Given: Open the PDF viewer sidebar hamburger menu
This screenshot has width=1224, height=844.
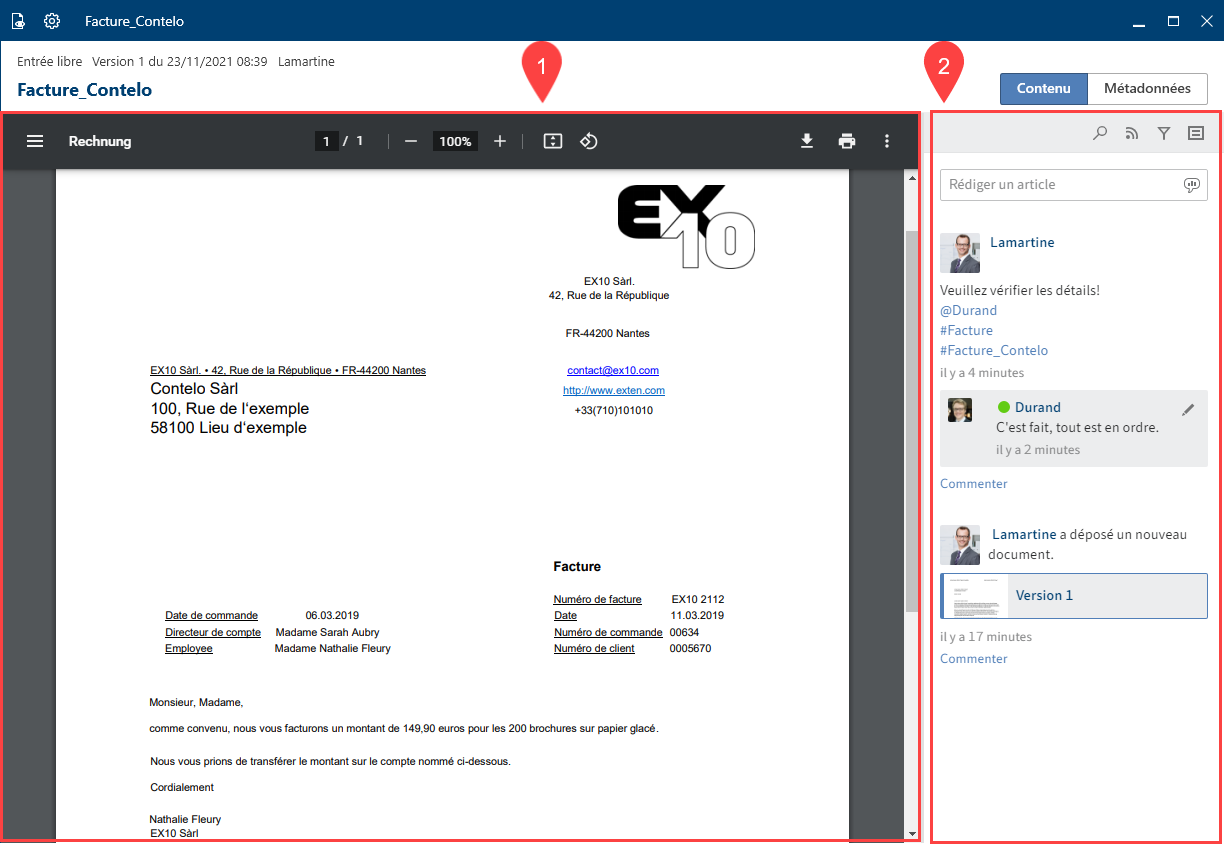Looking at the screenshot, I should click(x=35, y=141).
